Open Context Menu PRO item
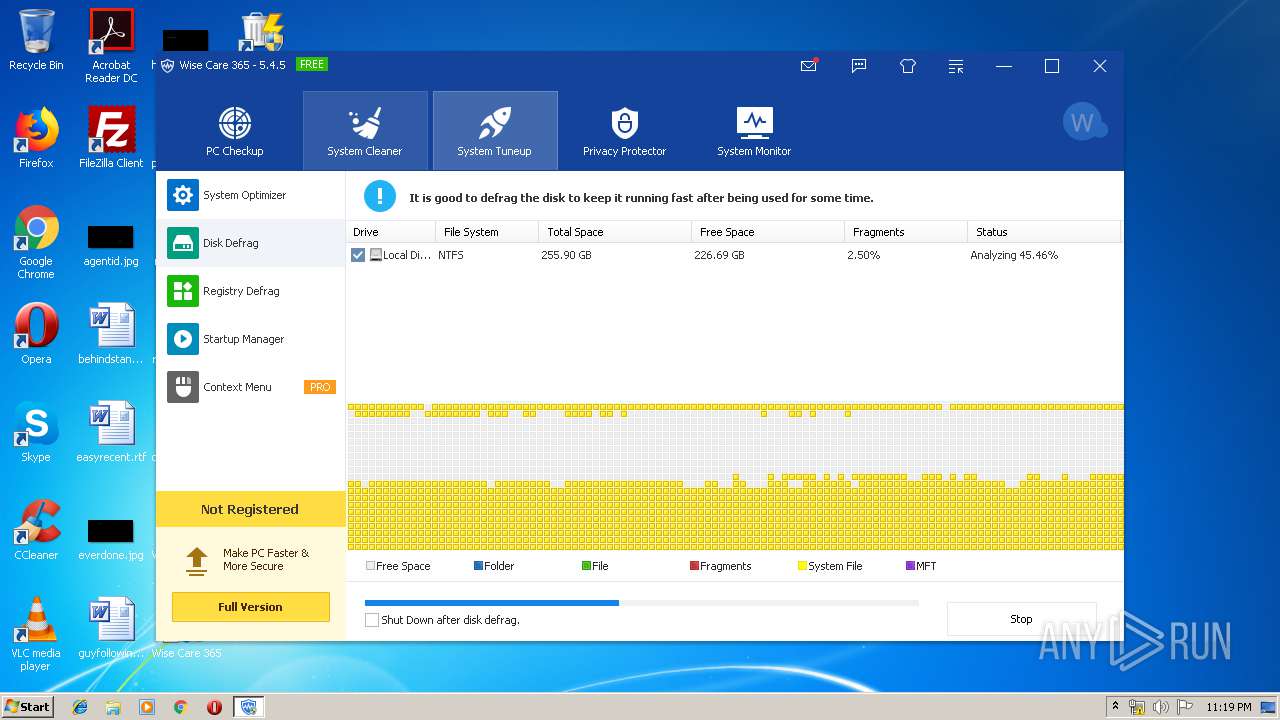This screenshot has height=720, width=1280. [x=251, y=387]
